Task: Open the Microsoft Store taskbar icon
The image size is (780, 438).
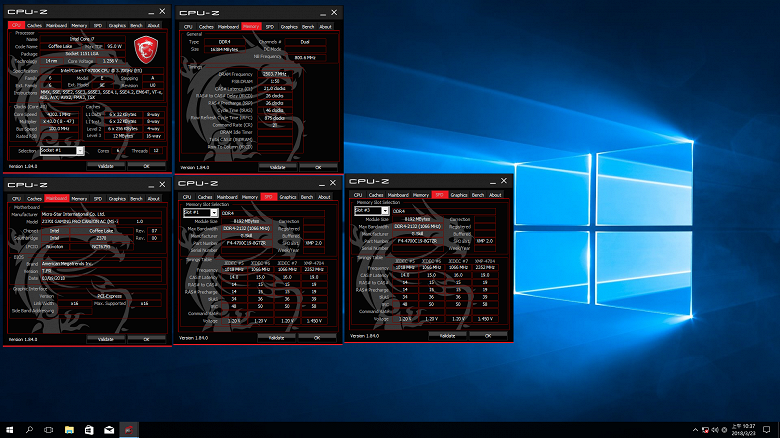Action: coord(87,430)
